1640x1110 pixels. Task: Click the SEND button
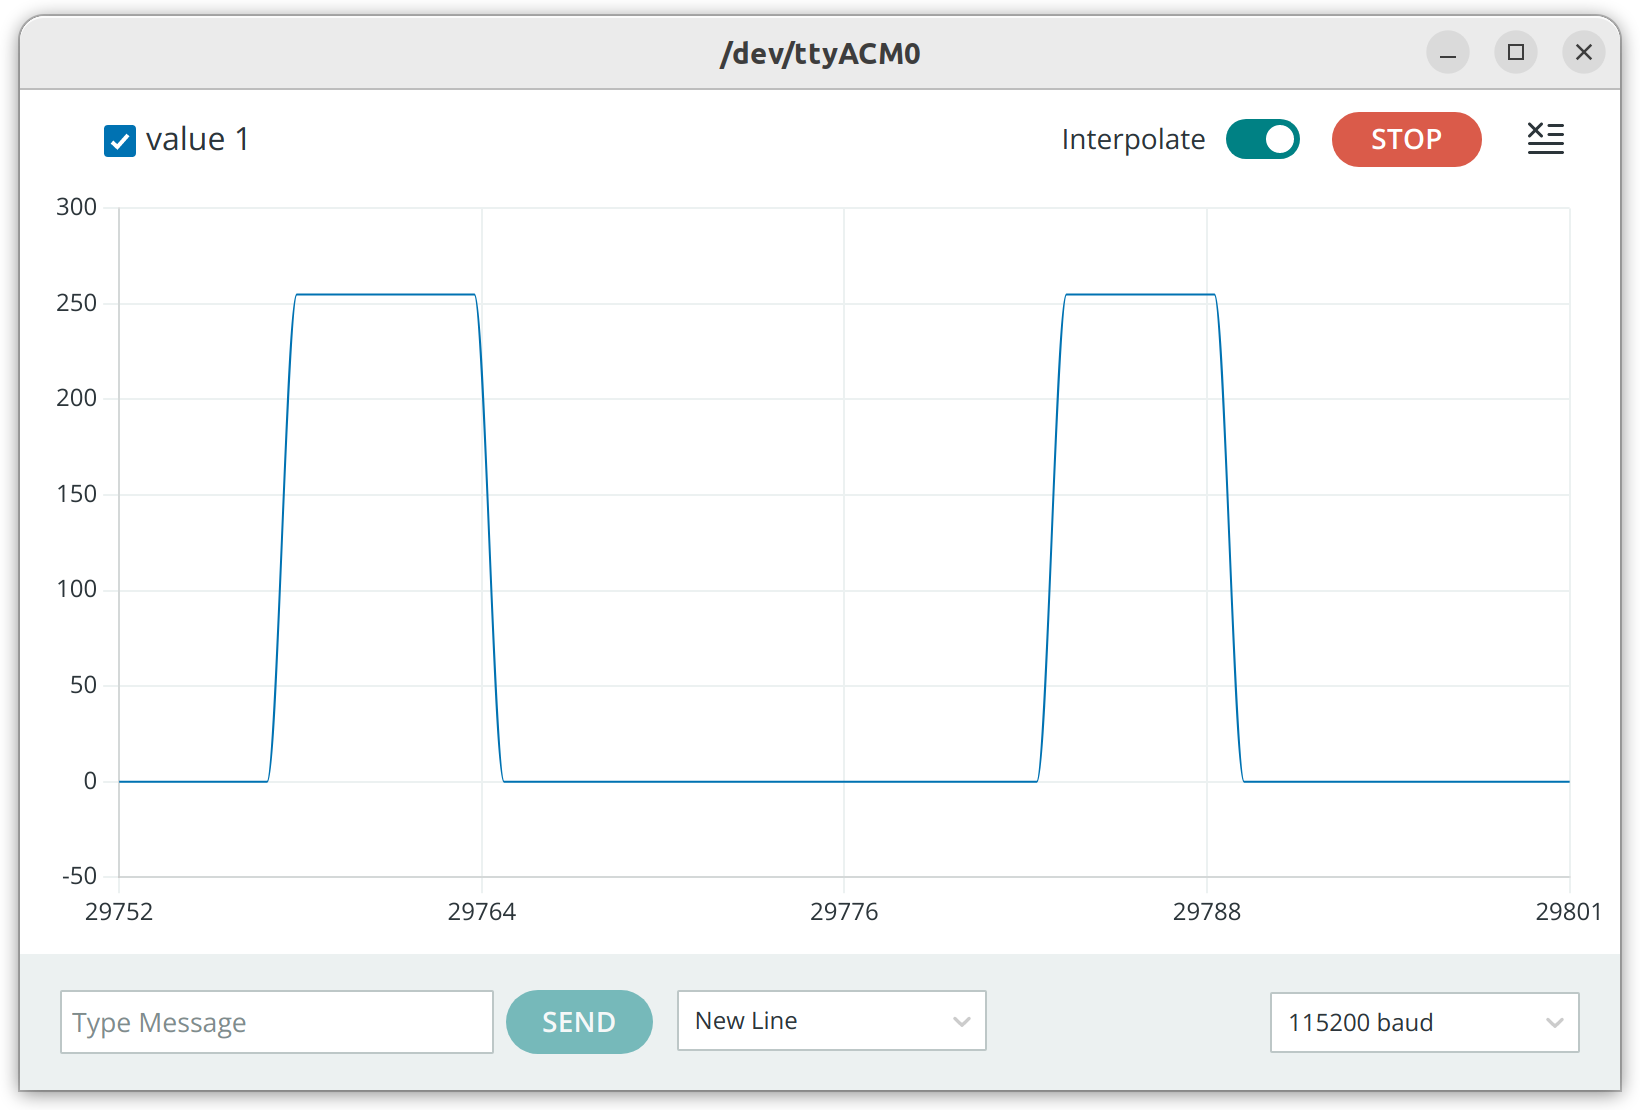click(579, 1022)
